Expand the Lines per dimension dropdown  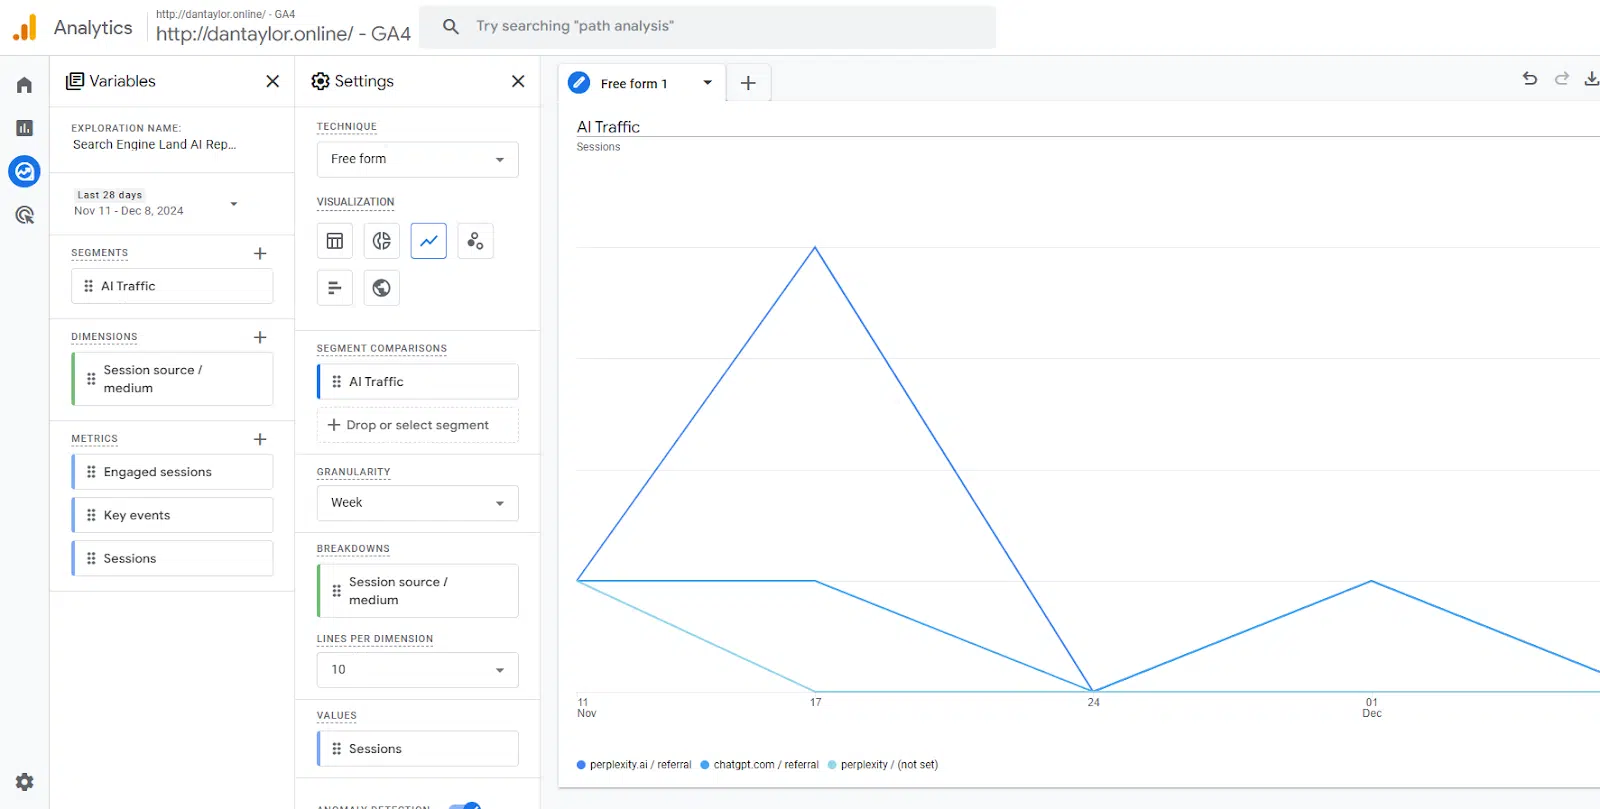click(x=417, y=670)
